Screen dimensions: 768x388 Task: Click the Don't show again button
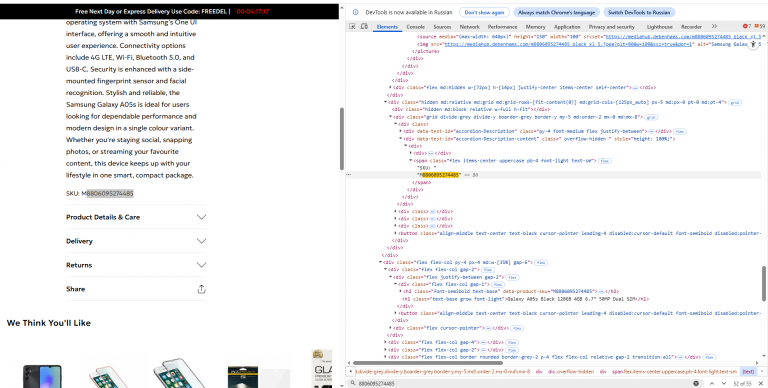(x=484, y=12)
